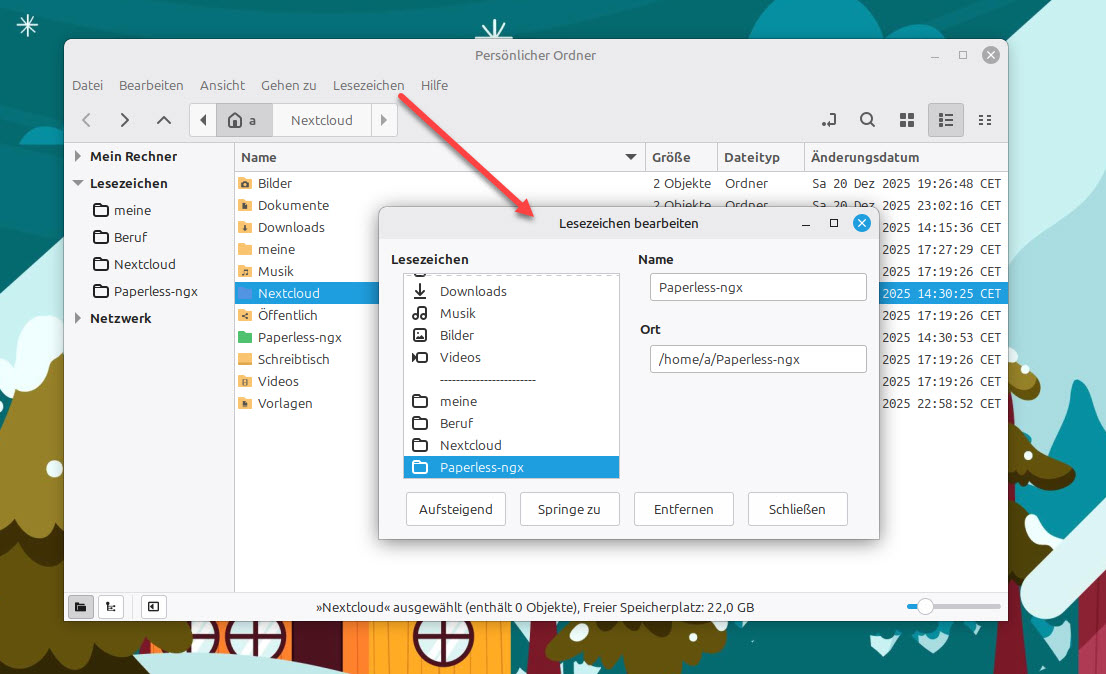1106x674 pixels.
Task: Hide the sidebar with status bar button
Action: tap(153, 606)
